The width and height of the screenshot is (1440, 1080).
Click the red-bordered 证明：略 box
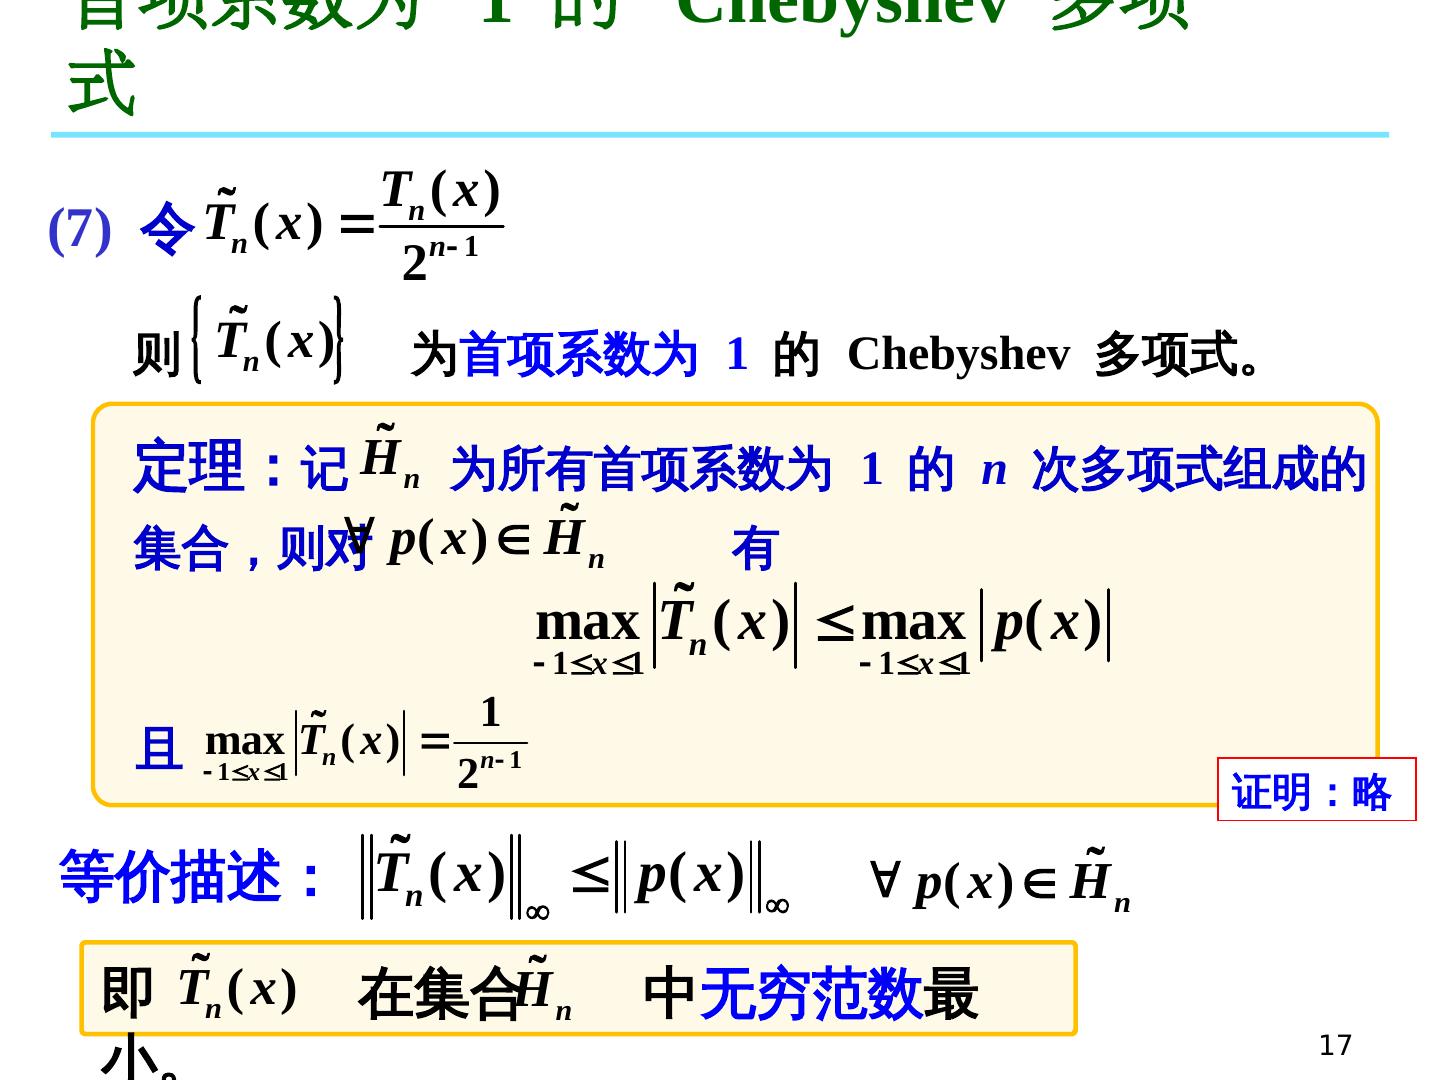1315,790
